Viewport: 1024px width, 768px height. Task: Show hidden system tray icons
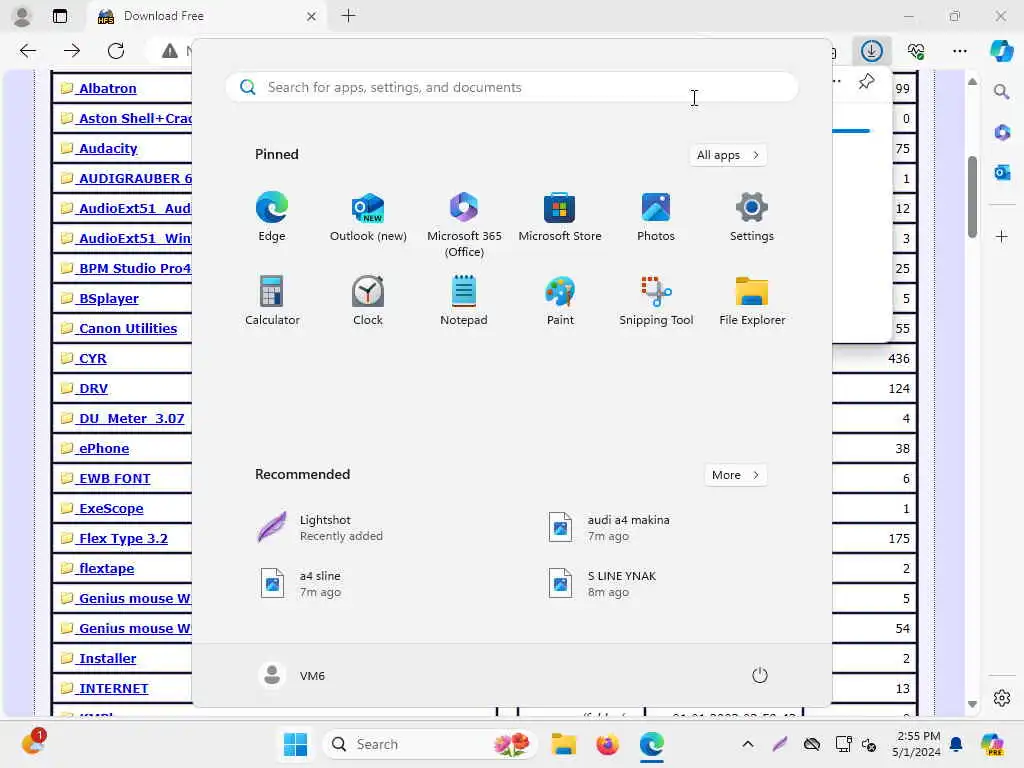(x=748, y=744)
